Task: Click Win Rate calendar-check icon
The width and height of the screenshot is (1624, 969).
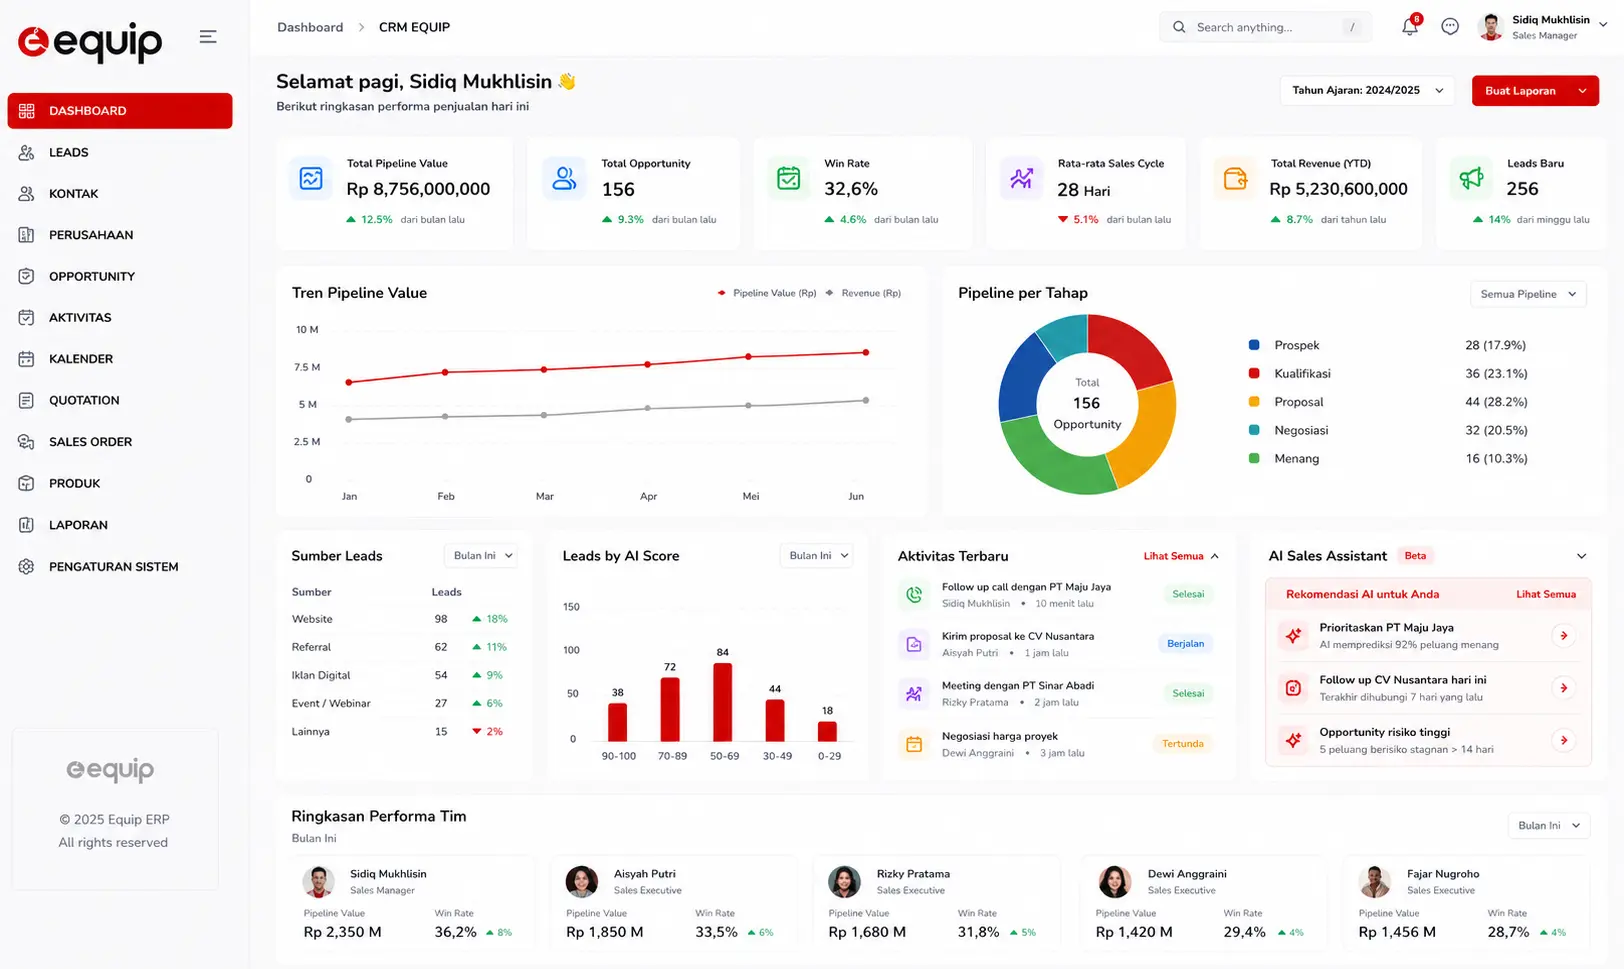Action: 789,179
